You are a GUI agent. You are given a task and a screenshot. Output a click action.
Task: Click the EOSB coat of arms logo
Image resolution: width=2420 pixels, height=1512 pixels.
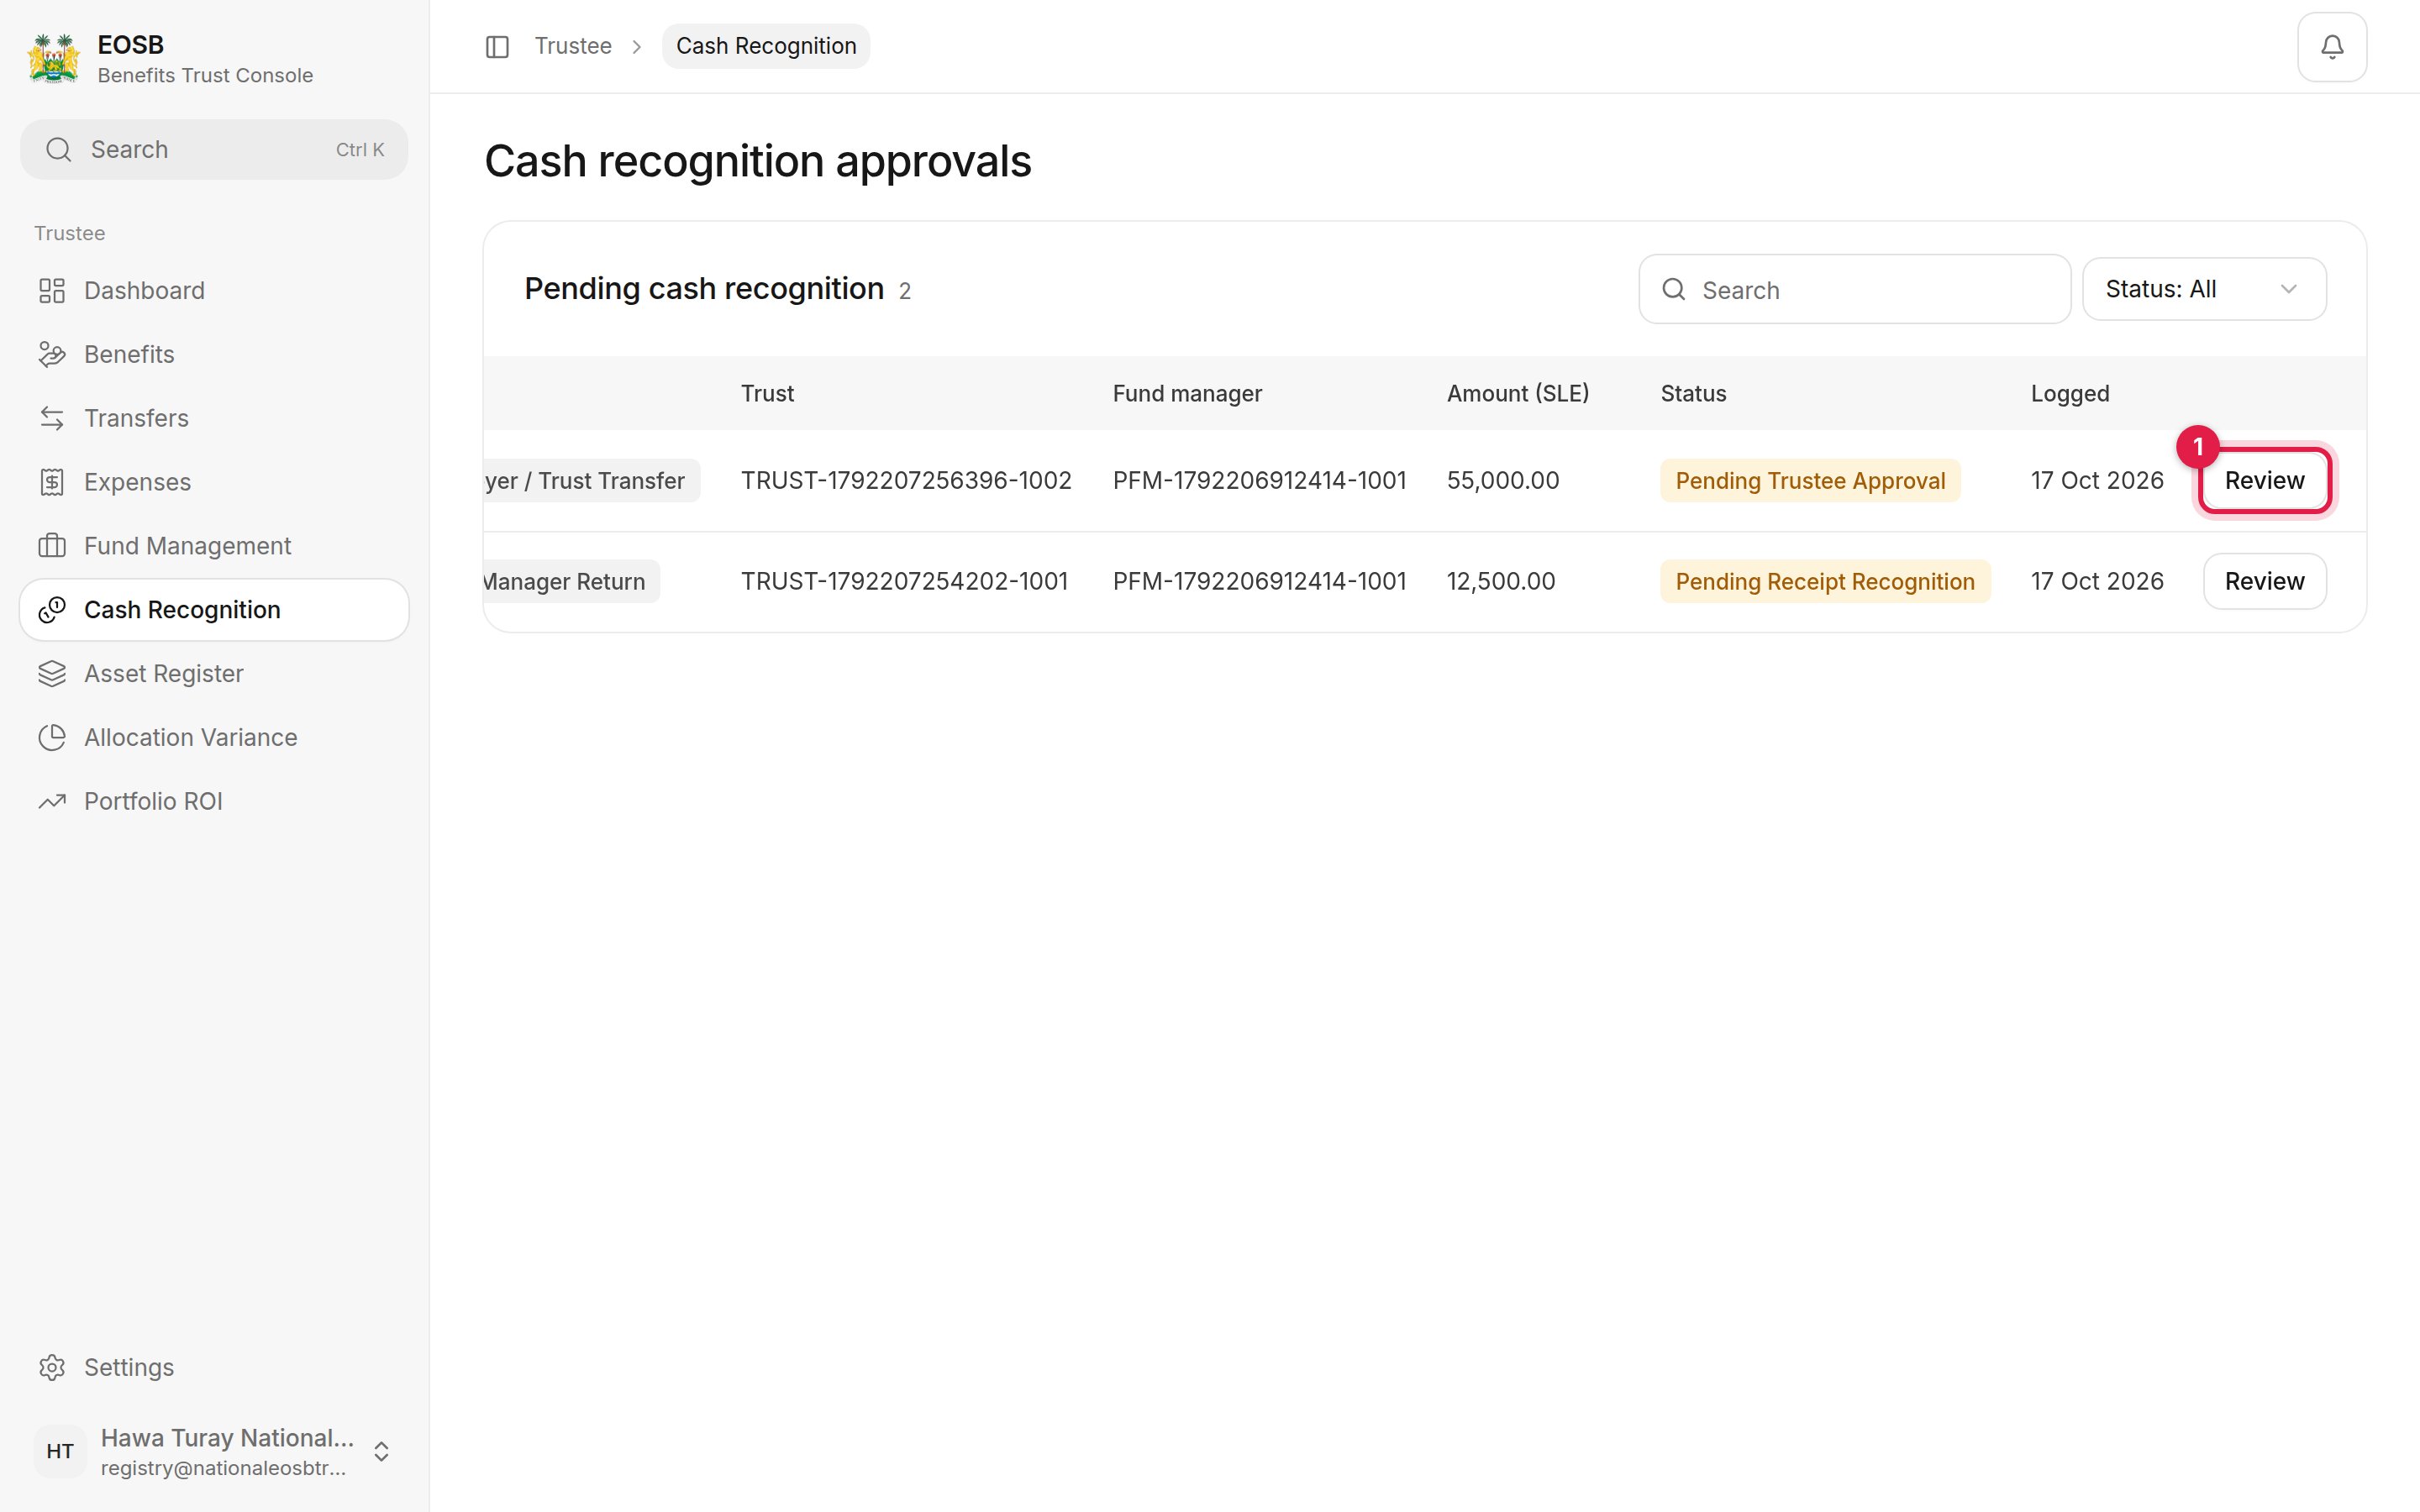coord(53,58)
